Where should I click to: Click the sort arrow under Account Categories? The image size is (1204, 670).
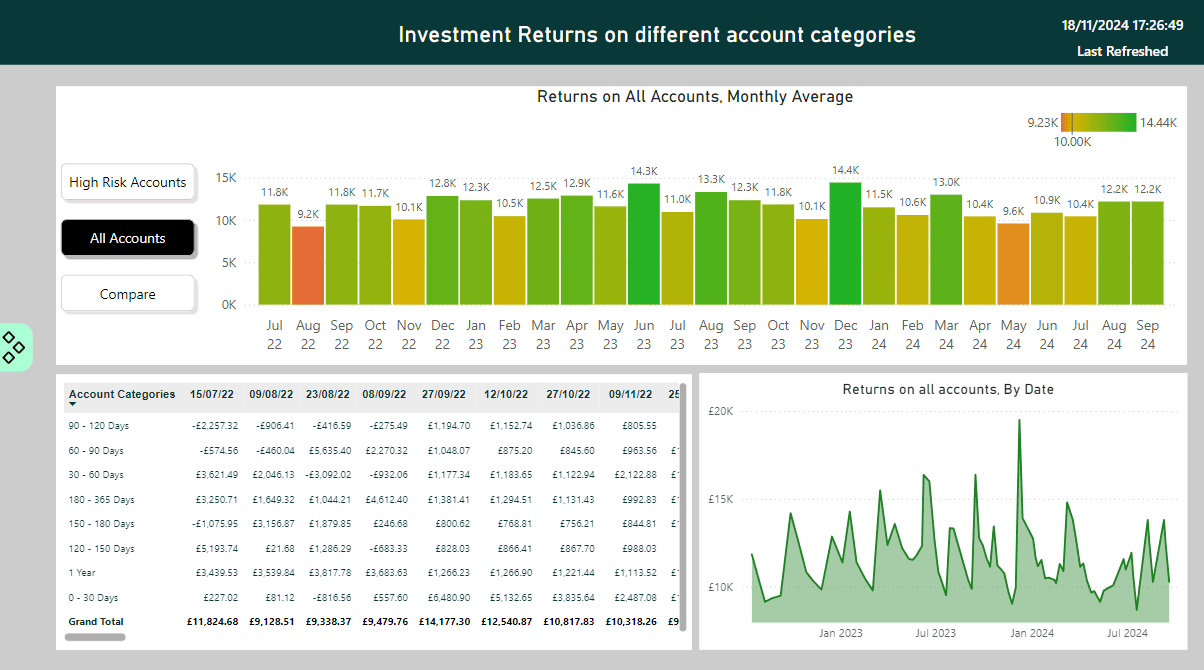(73, 405)
